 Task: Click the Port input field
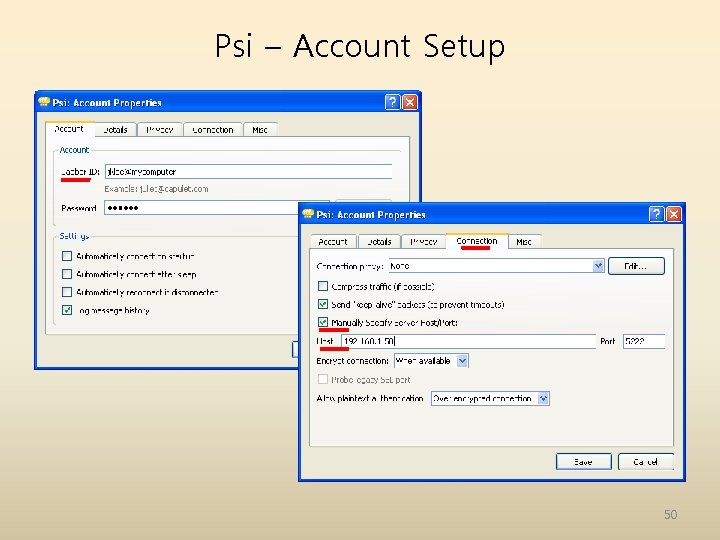click(x=644, y=341)
